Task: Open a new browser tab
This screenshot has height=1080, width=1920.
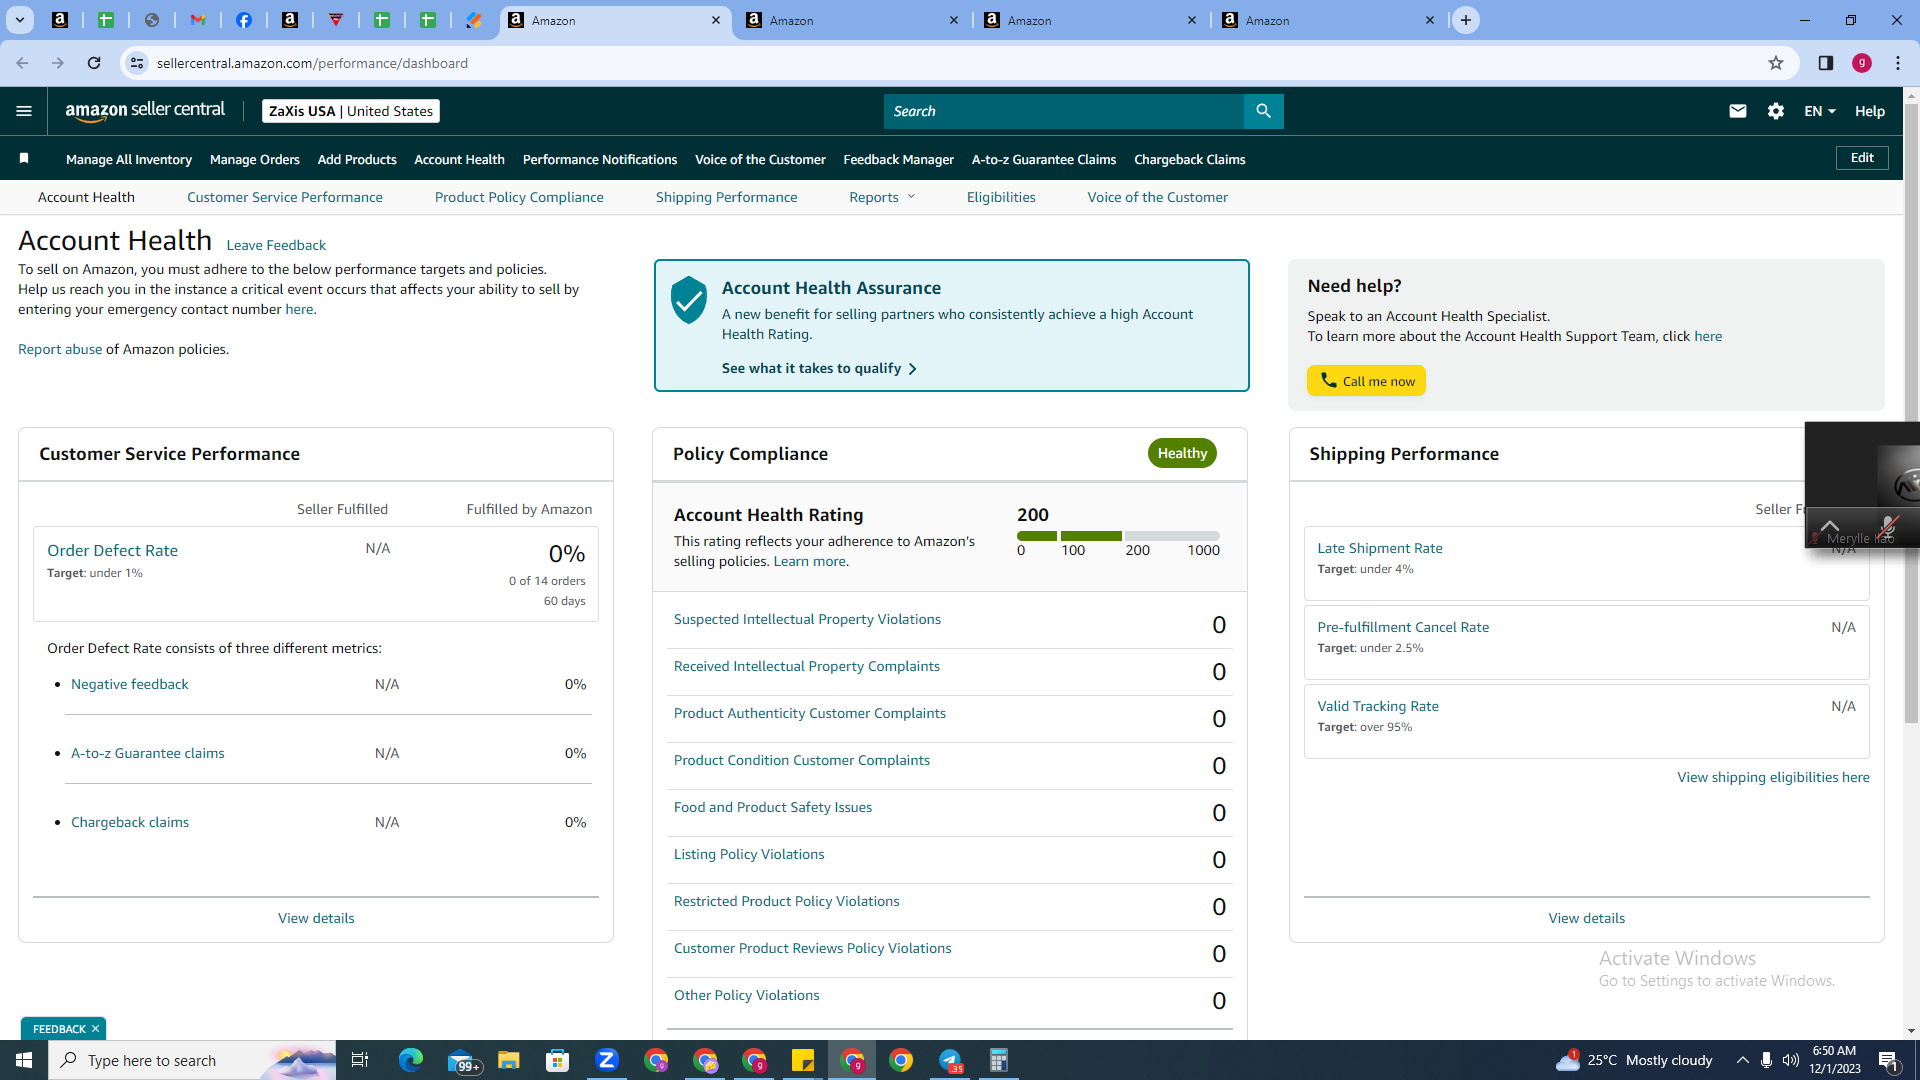Action: click(x=1466, y=20)
